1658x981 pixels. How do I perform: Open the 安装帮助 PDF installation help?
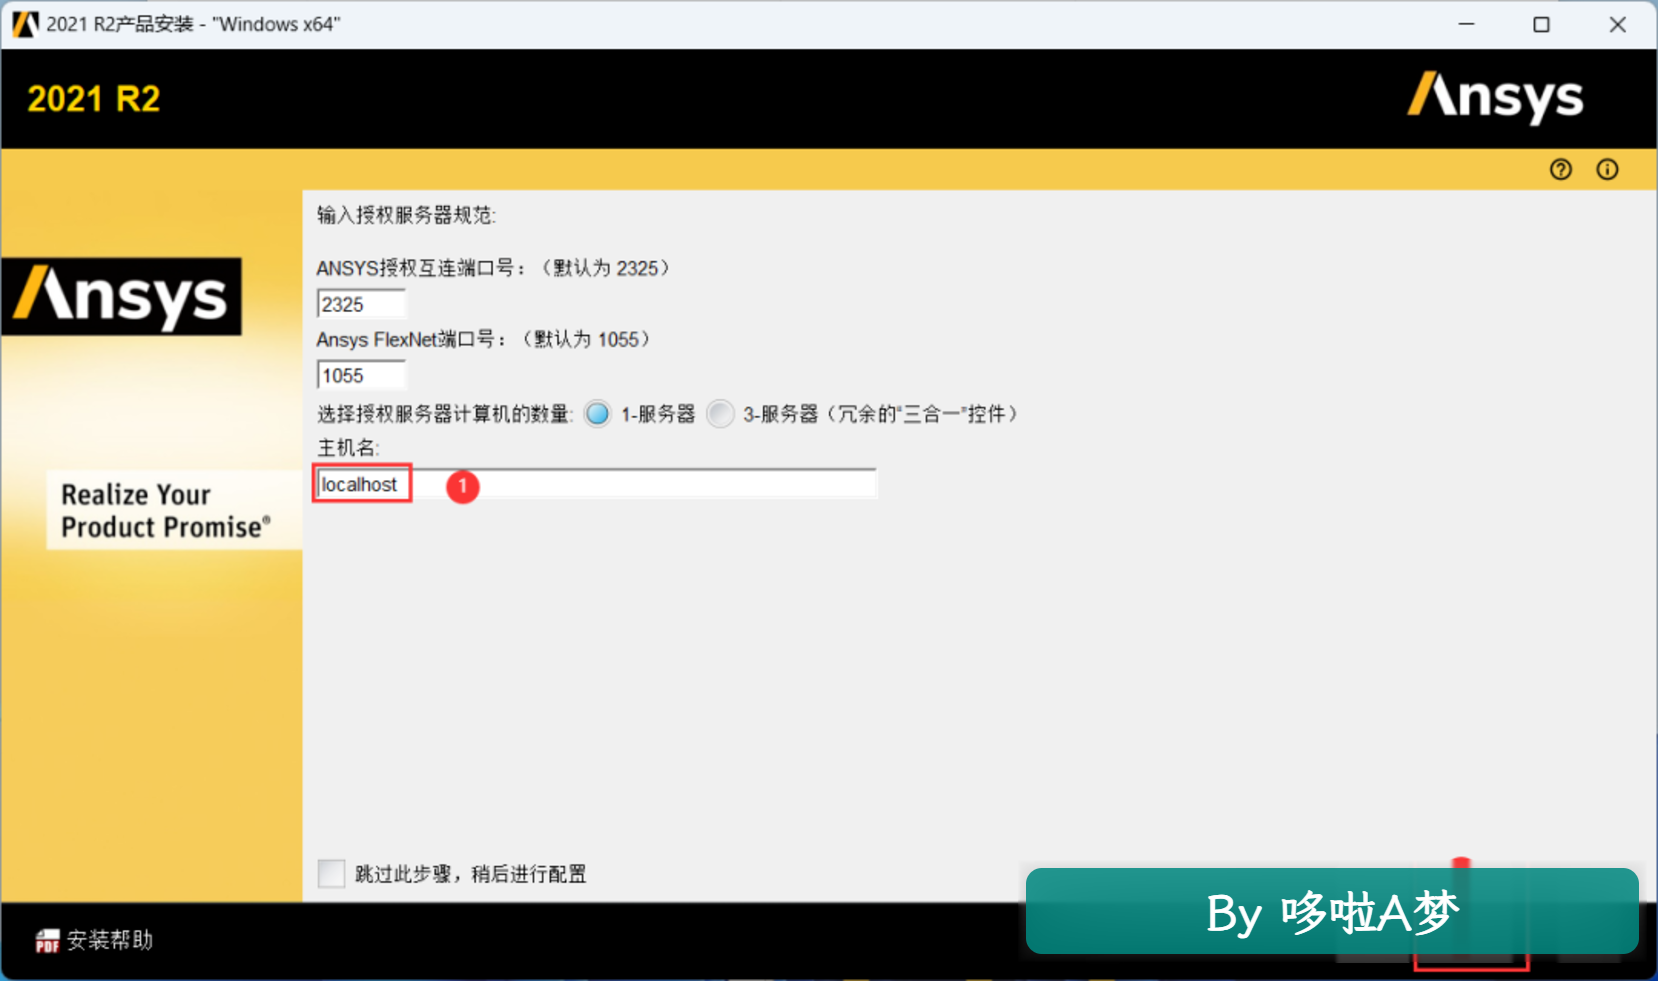pos(94,940)
